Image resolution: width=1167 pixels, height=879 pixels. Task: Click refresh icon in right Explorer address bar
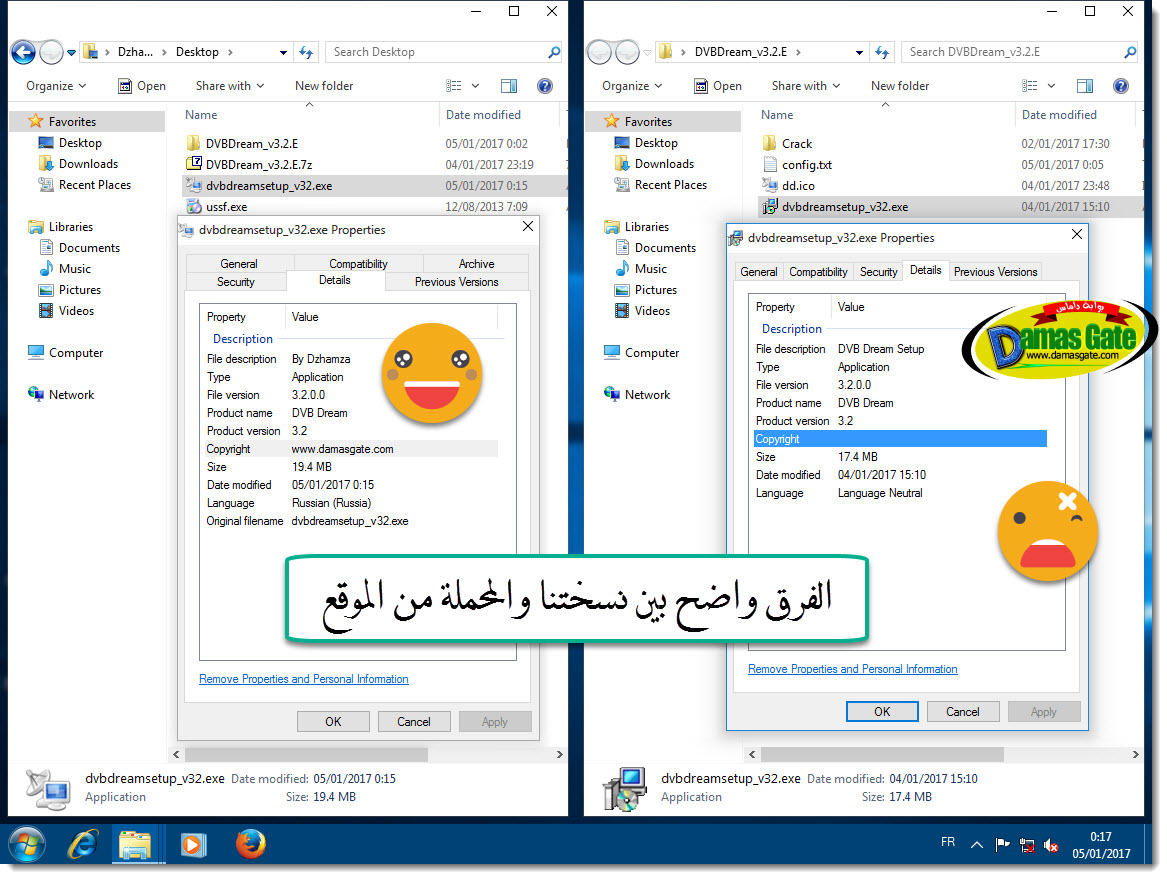(x=882, y=52)
